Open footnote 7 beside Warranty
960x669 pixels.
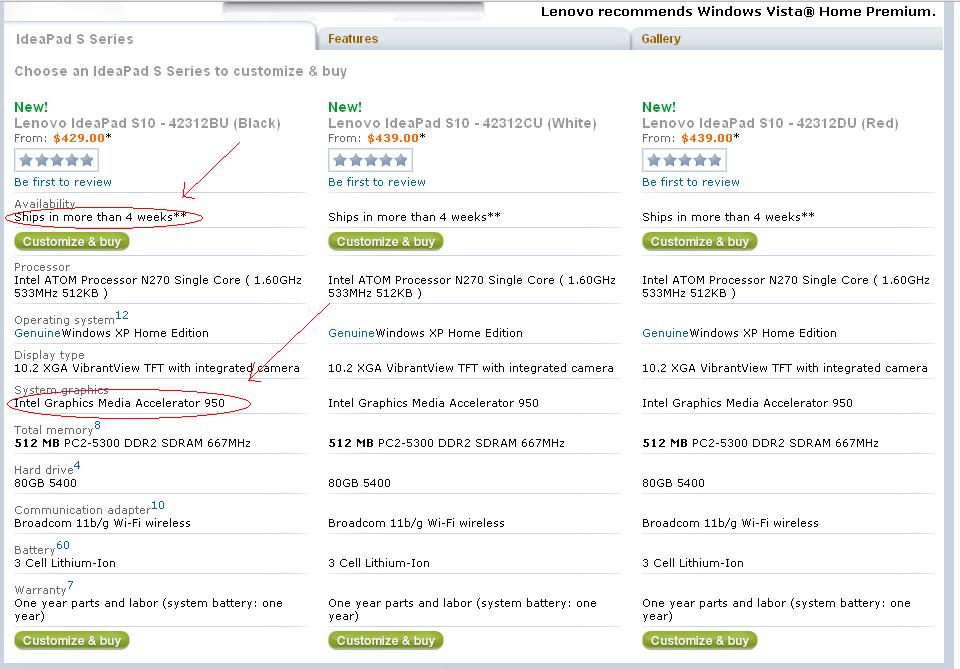pos(70,585)
